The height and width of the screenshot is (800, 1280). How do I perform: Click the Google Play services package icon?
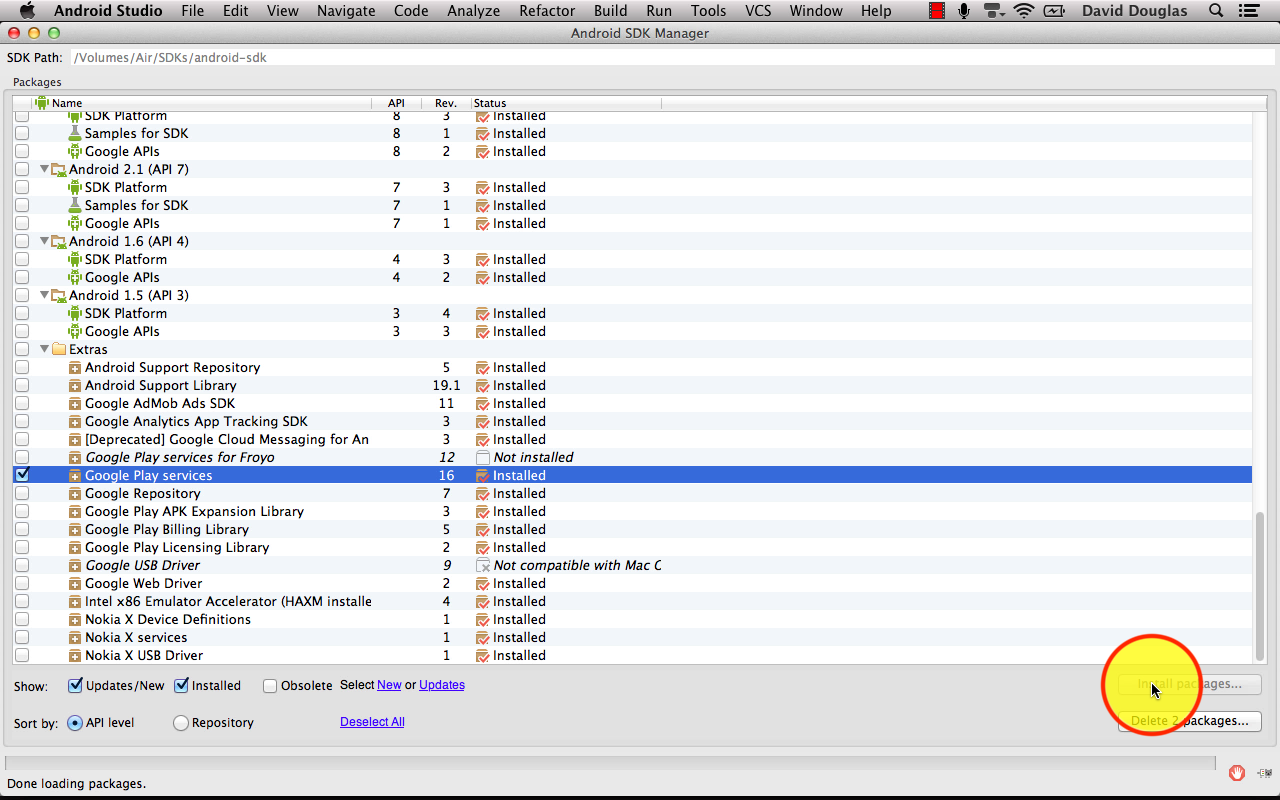tap(75, 476)
